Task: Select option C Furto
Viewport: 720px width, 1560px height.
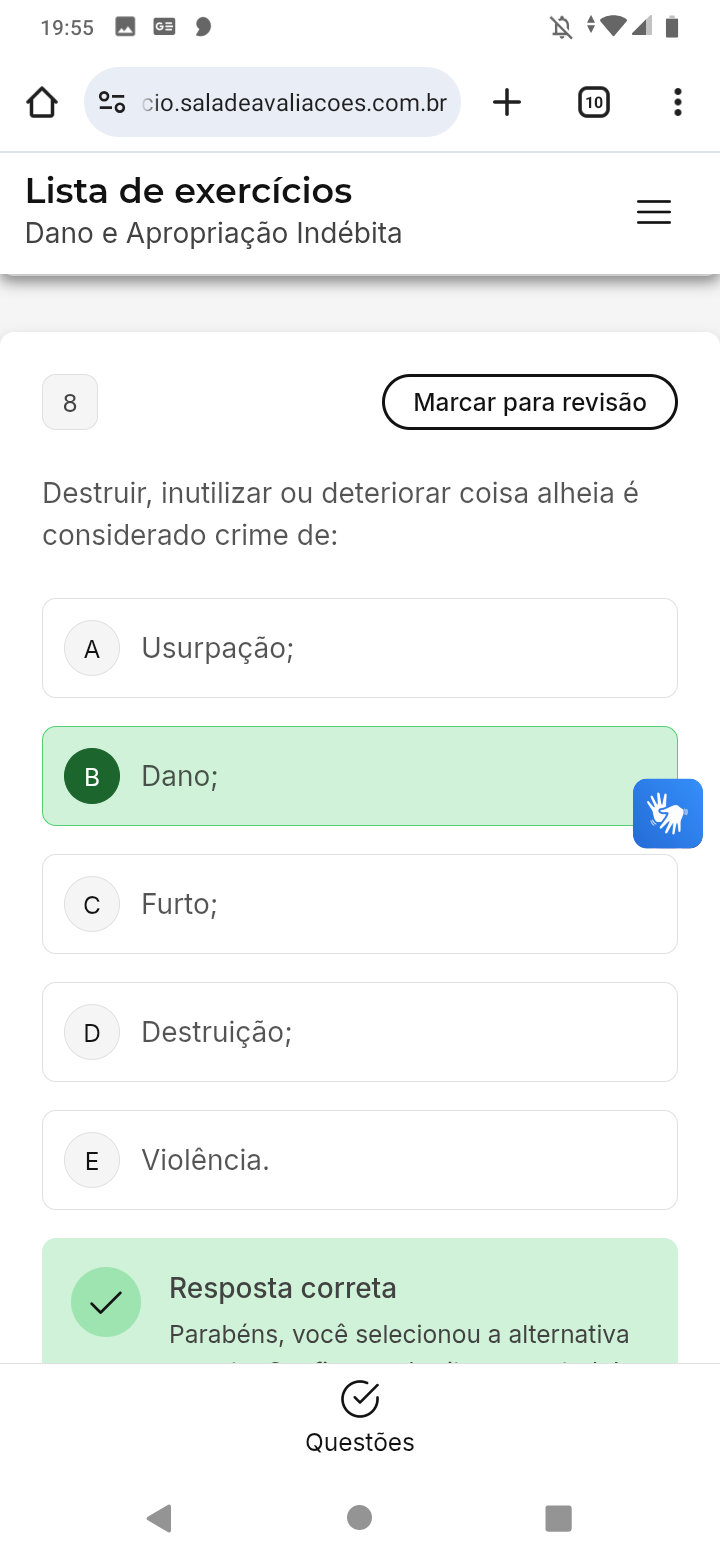Action: click(360, 904)
